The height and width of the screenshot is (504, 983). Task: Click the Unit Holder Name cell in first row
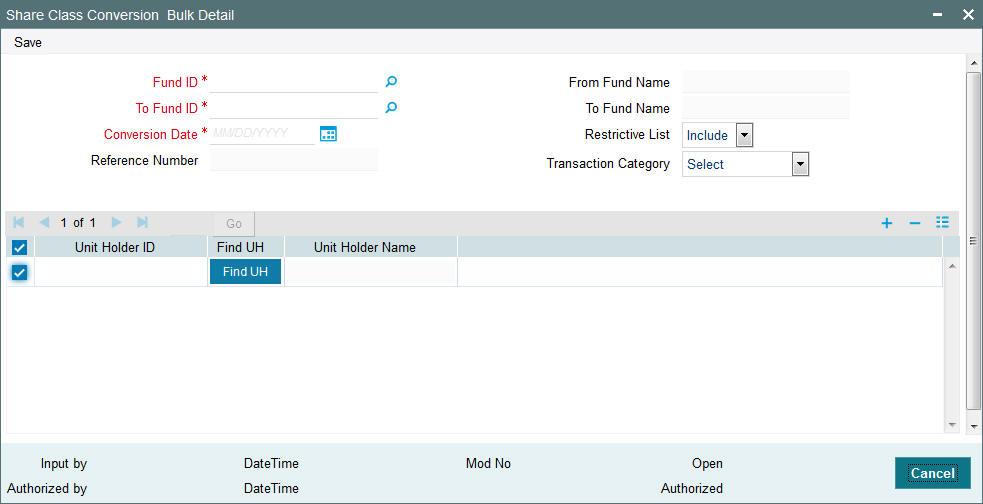[371, 272]
